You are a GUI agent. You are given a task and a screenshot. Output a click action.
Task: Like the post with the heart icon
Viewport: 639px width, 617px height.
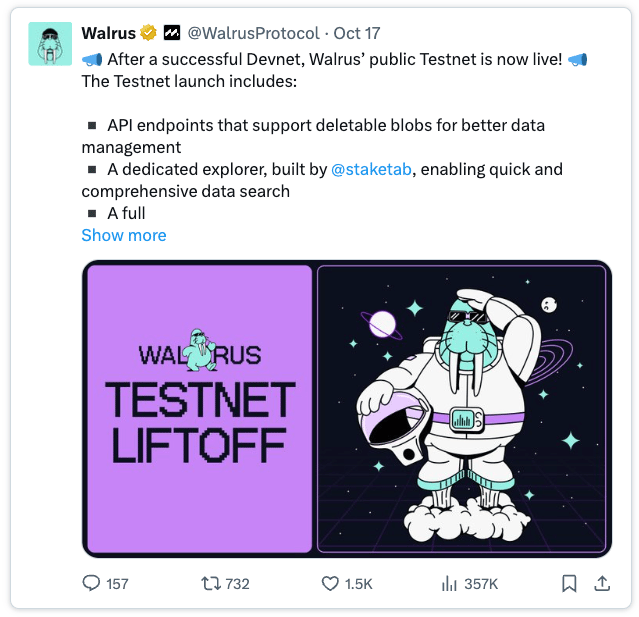pyautogui.click(x=330, y=583)
